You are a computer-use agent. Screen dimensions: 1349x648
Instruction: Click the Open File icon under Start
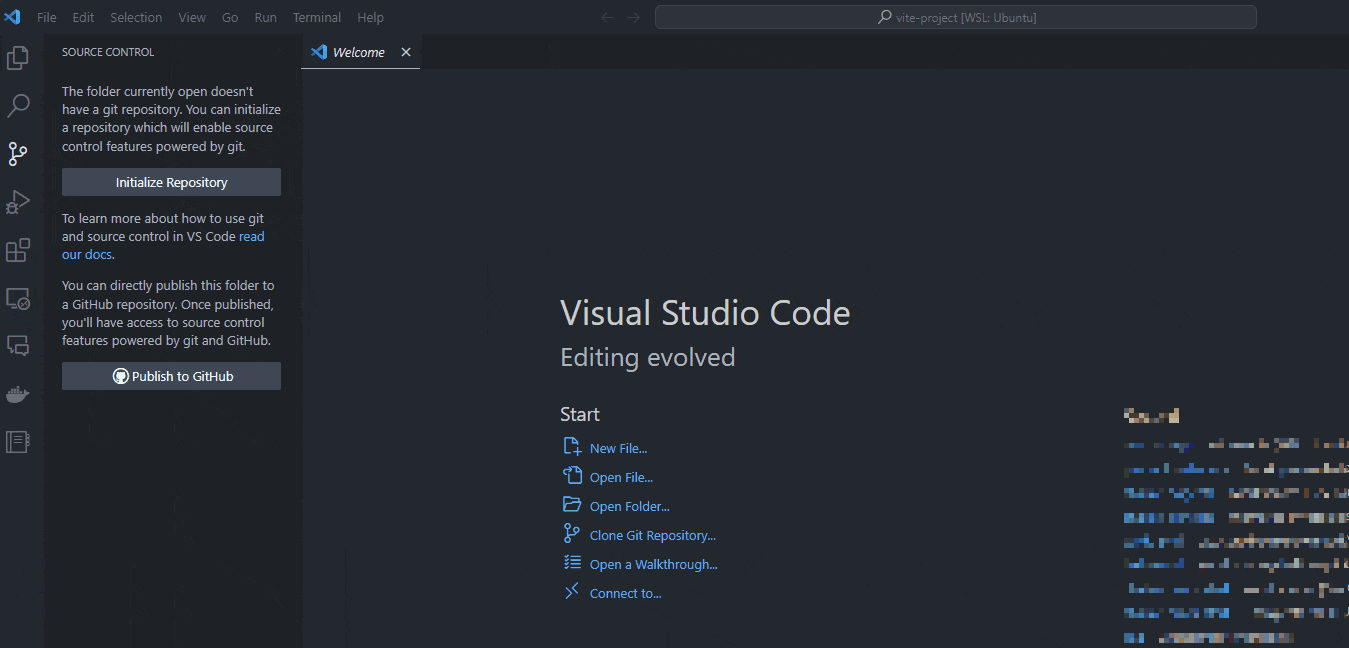coord(572,476)
